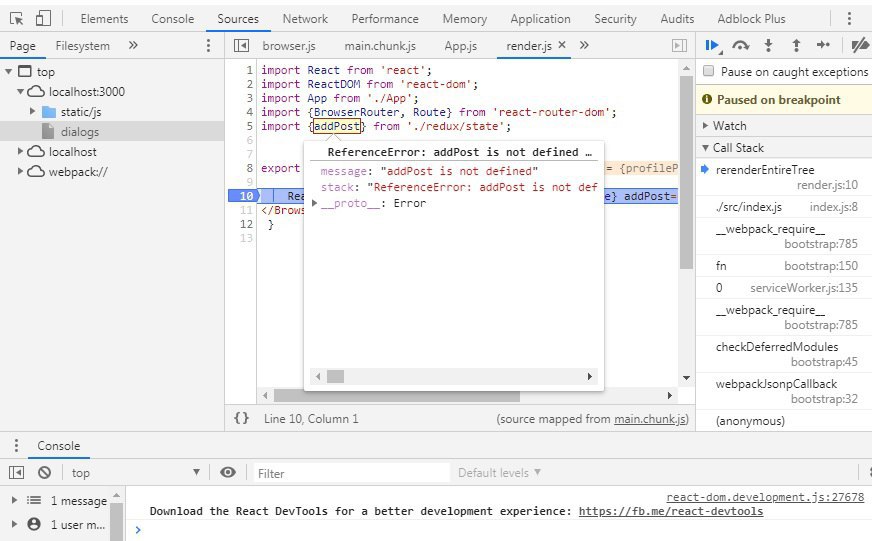The image size is (872, 541).
Task: Toggle the device toolbar icon
Action: point(43,18)
